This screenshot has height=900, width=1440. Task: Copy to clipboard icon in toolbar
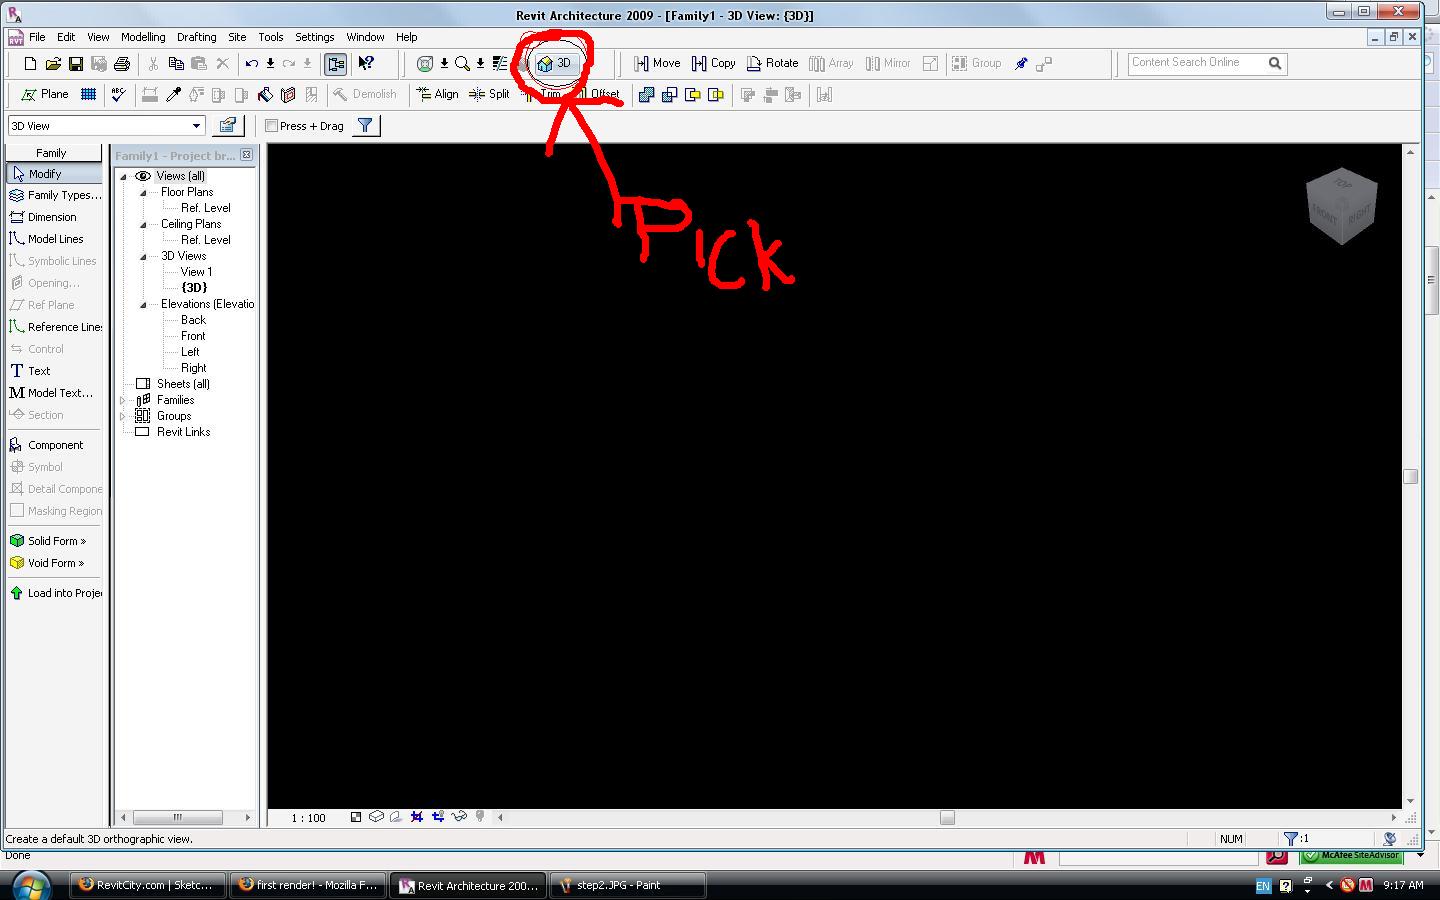point(176,64)
